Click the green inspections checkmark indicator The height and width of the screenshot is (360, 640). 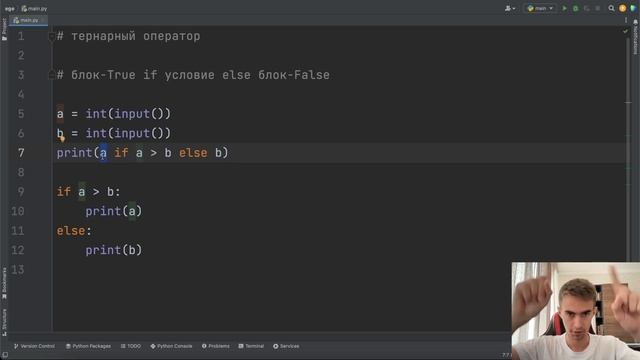click(625, 31)
